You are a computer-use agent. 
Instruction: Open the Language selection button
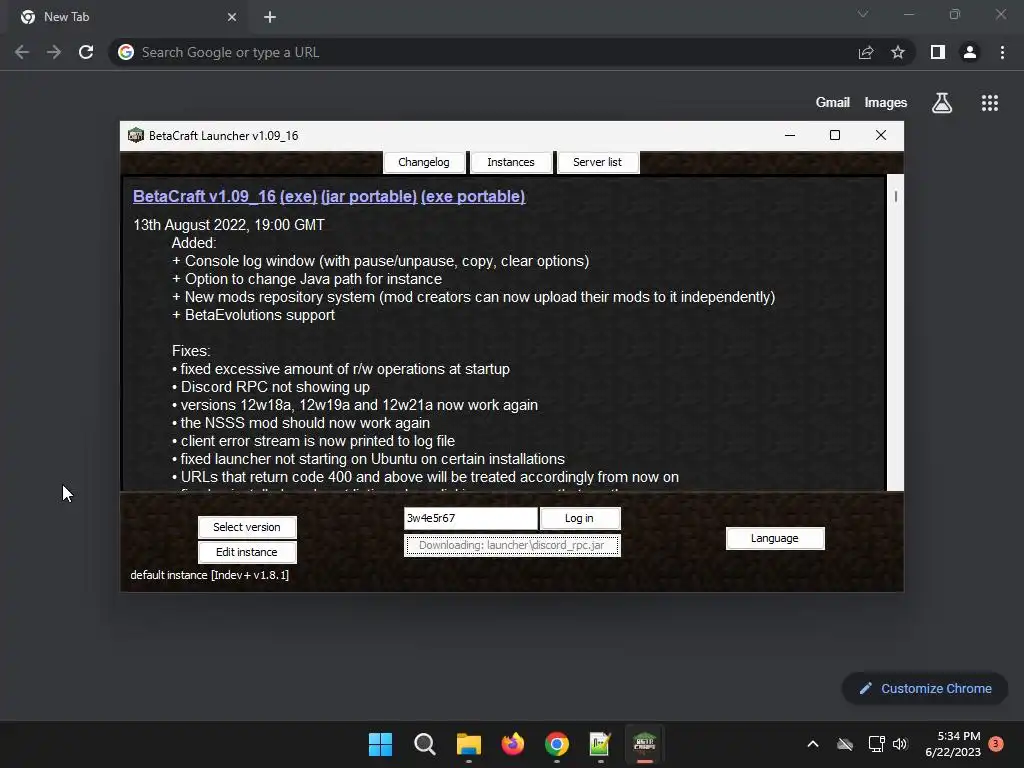(x=775, y=538)
